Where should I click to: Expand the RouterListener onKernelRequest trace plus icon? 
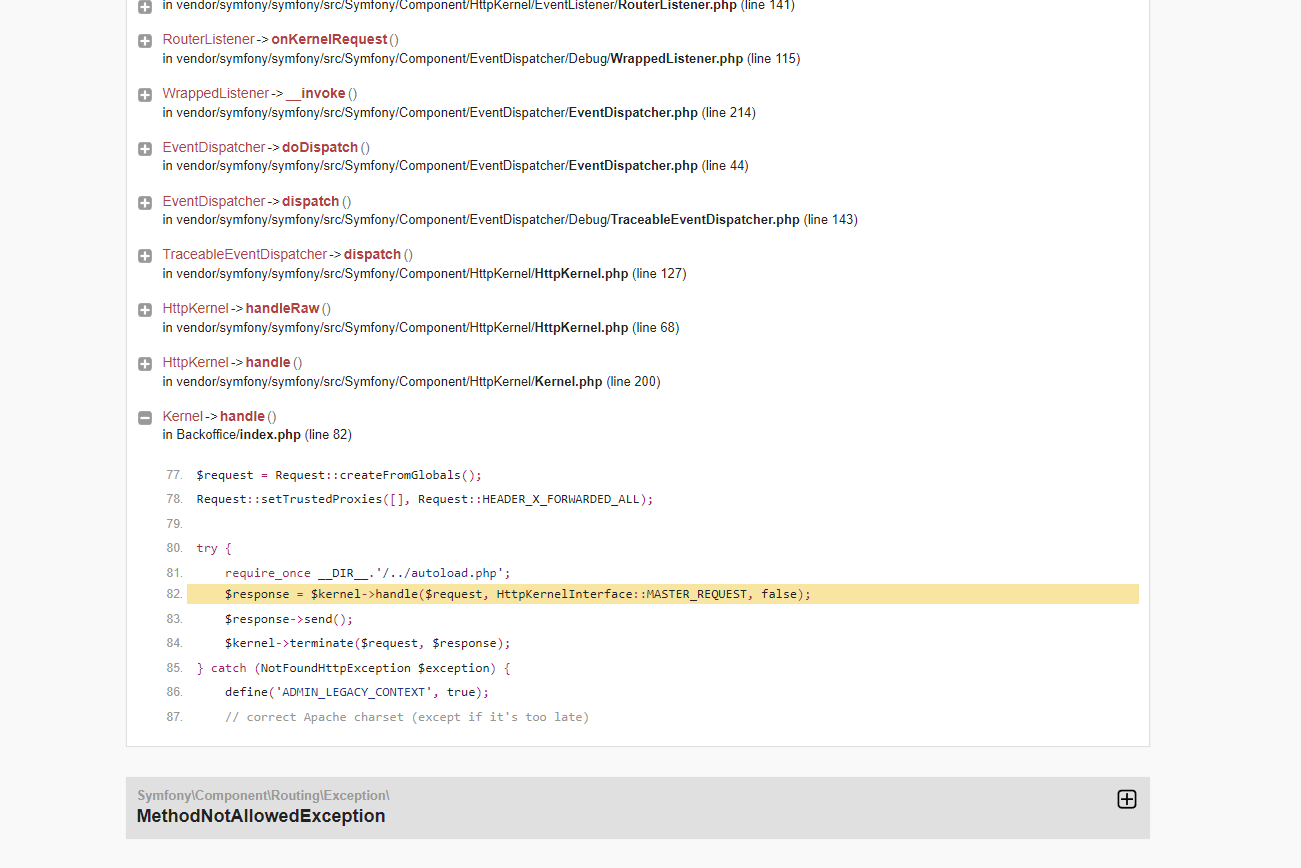(x=145, y=41)
